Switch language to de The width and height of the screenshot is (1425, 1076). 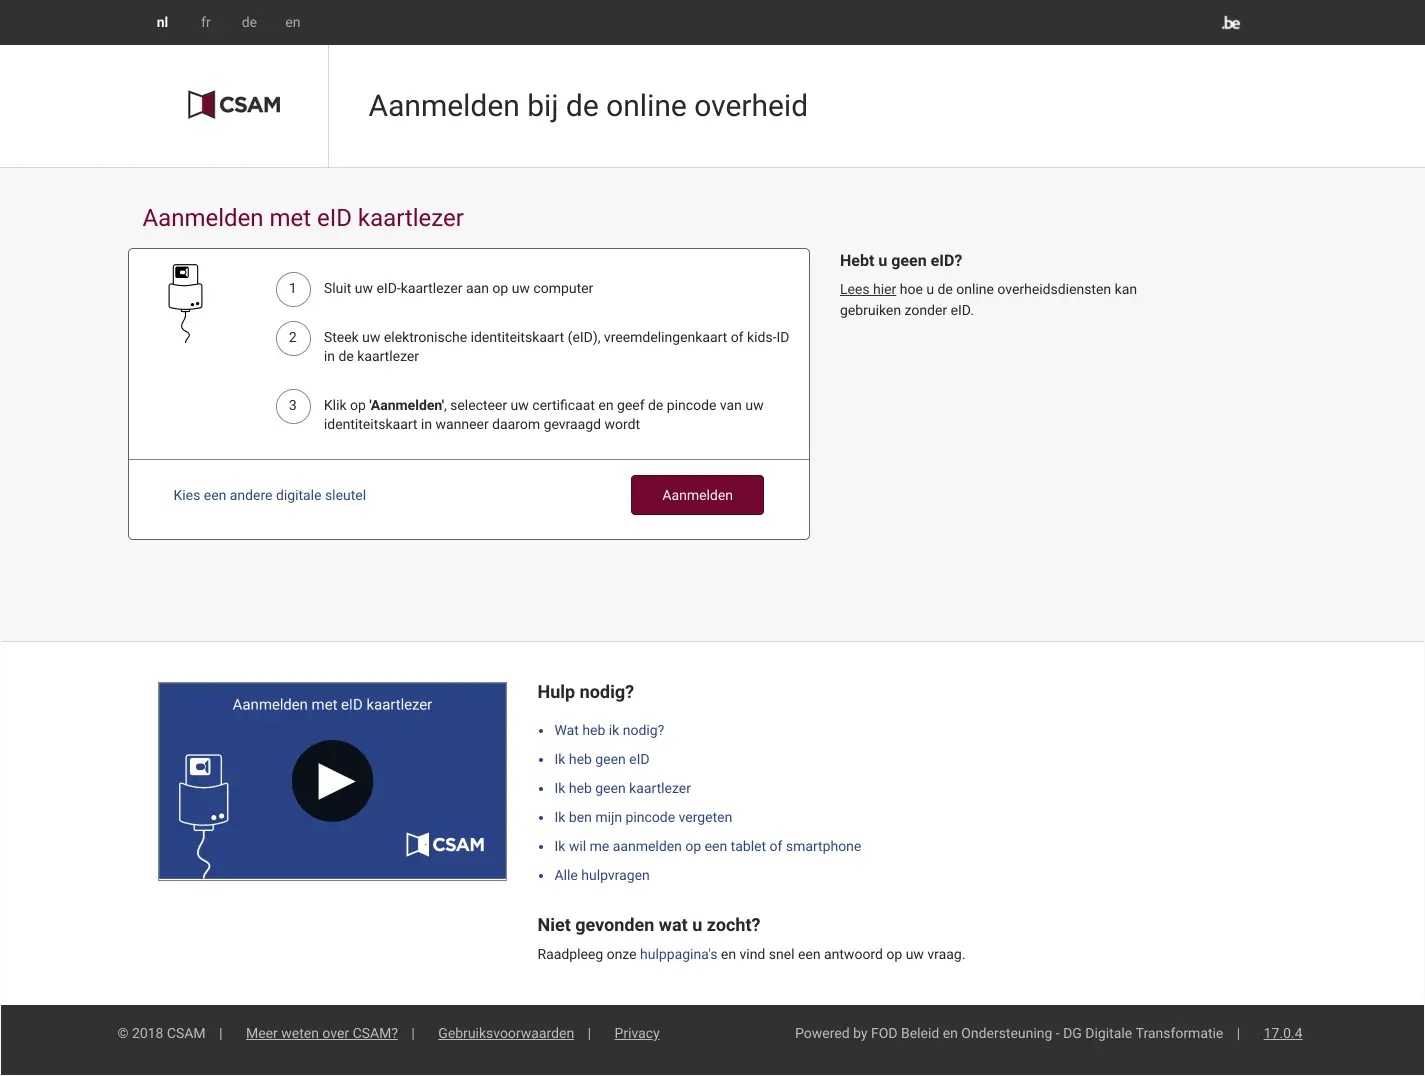click(x=249, y=22)
